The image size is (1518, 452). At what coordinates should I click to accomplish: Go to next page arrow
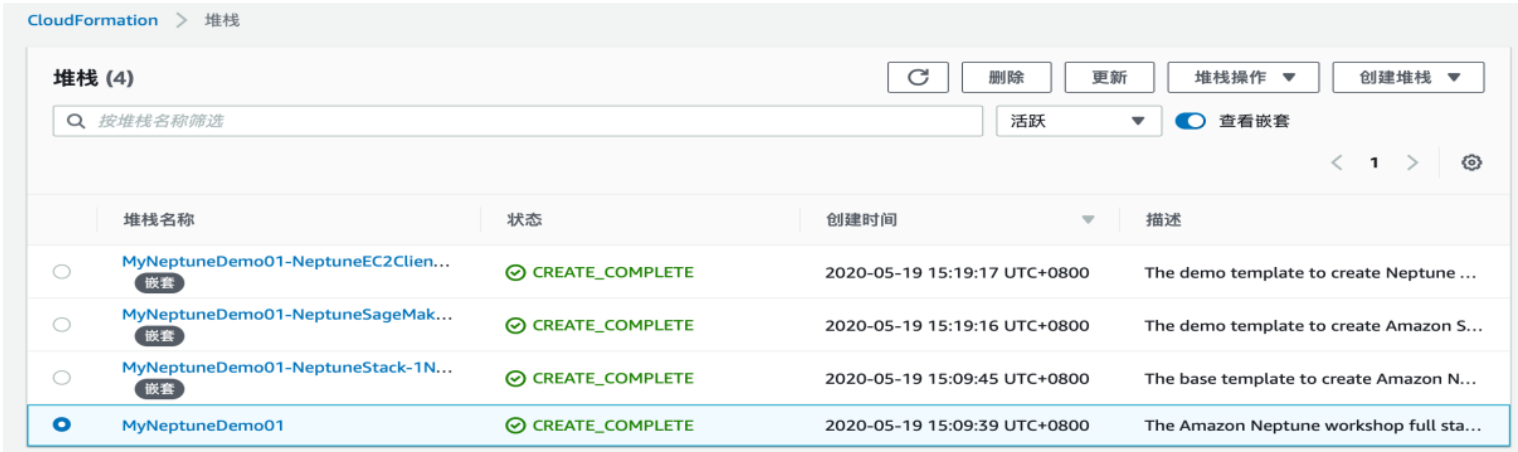tap(1412, 163)
